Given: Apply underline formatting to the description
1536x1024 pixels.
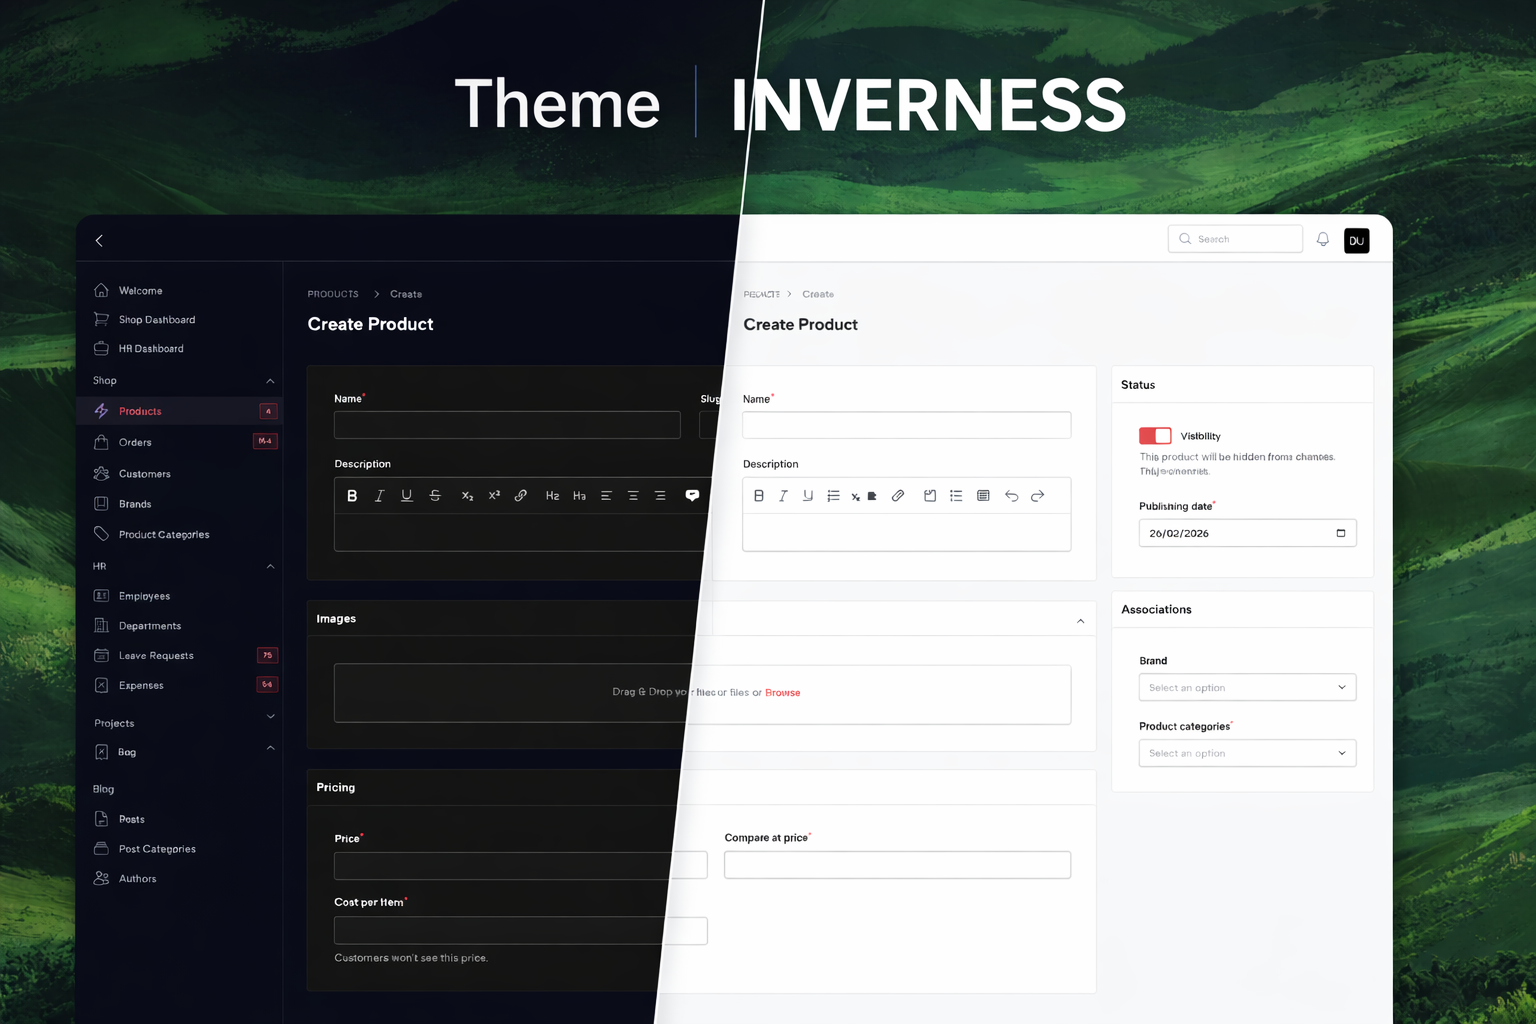Looking at the screenshot, I should pyautogui.click(x=407, y=495).
